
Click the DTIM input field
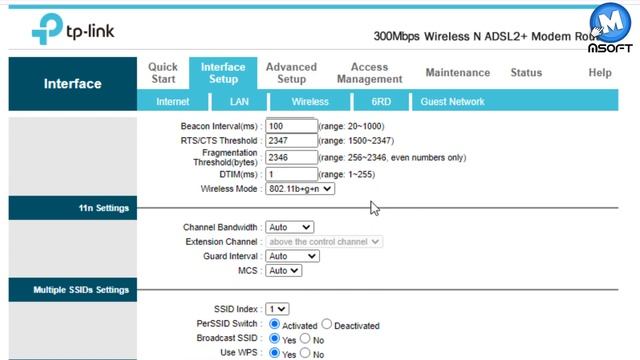point(291,174)
